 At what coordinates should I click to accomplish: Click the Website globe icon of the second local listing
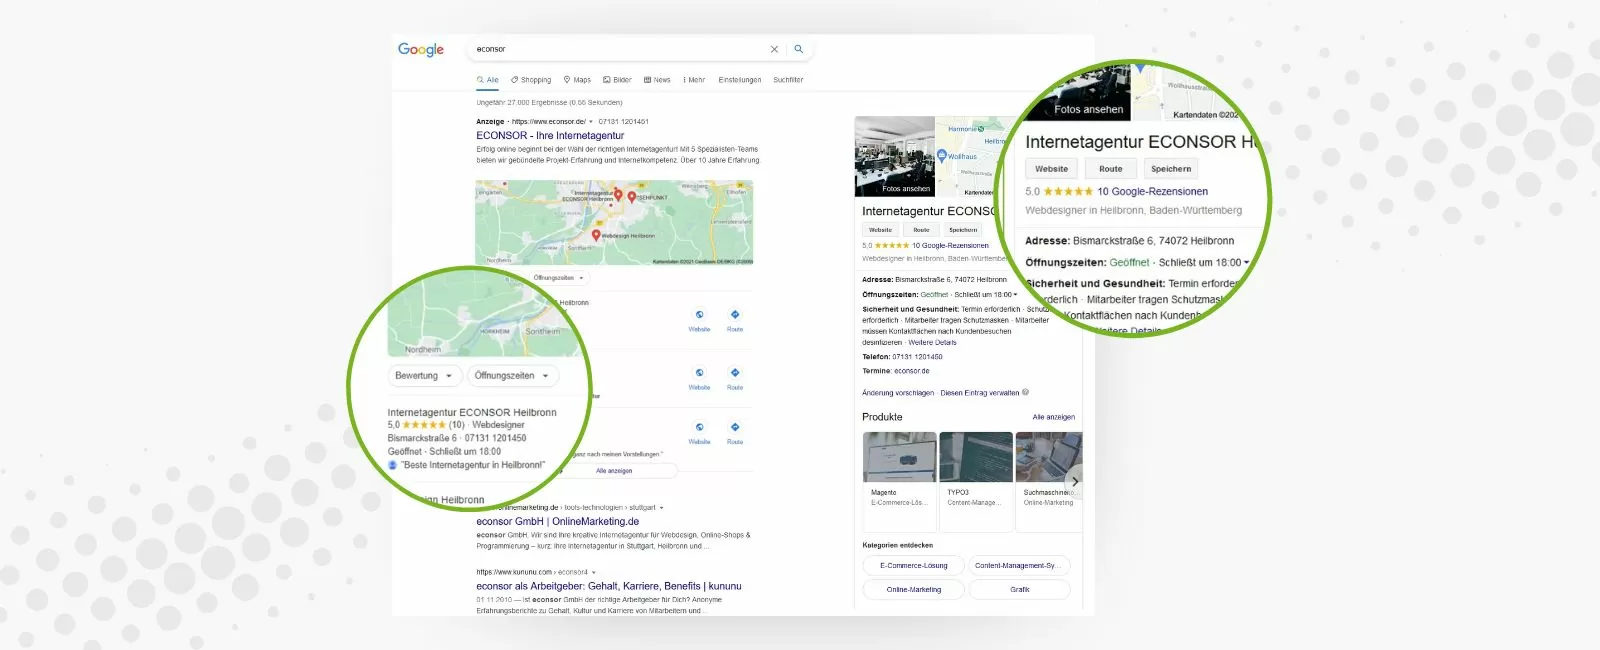pos(699,373)
